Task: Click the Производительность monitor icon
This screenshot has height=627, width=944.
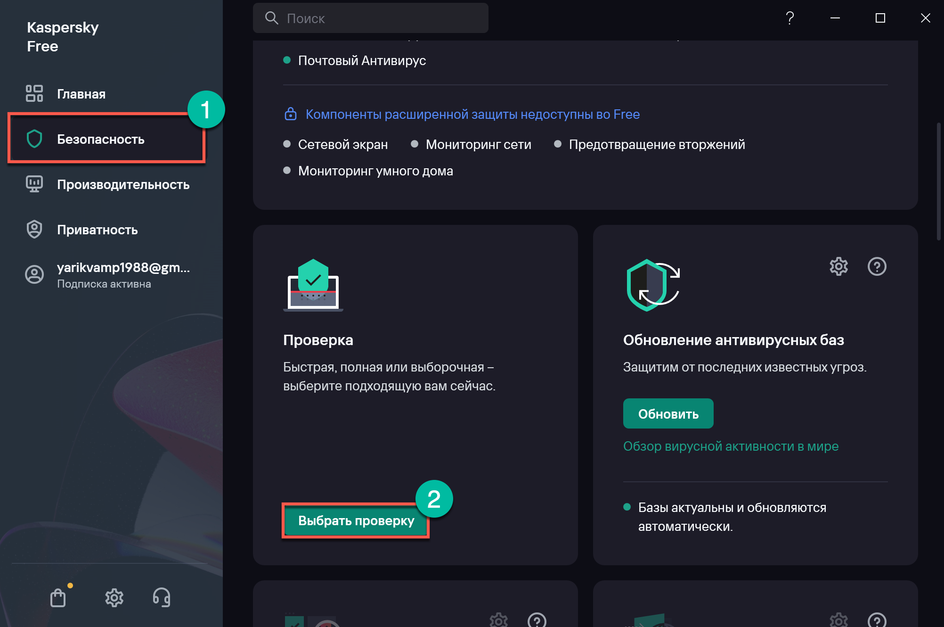Action: [34, 184]
